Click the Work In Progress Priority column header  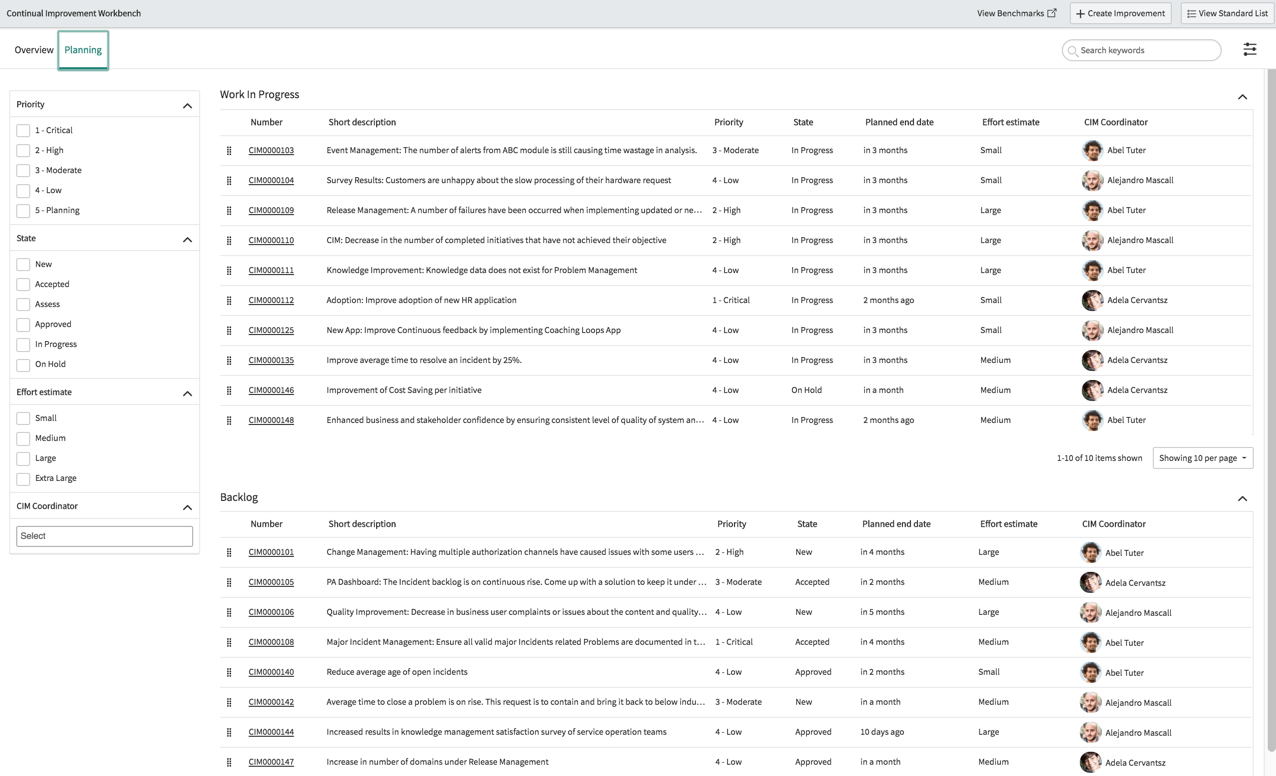[x=729, y=122]
